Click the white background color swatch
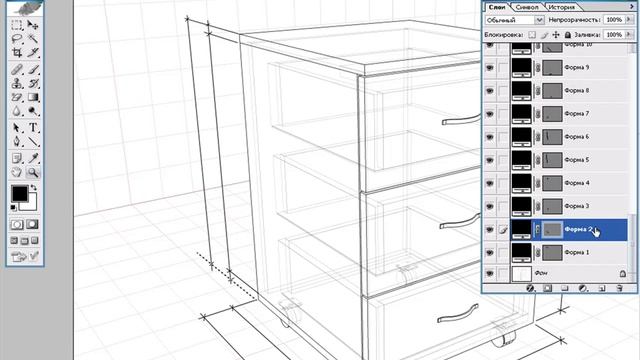Screen dimensions: 640x360 click(32, 204)
